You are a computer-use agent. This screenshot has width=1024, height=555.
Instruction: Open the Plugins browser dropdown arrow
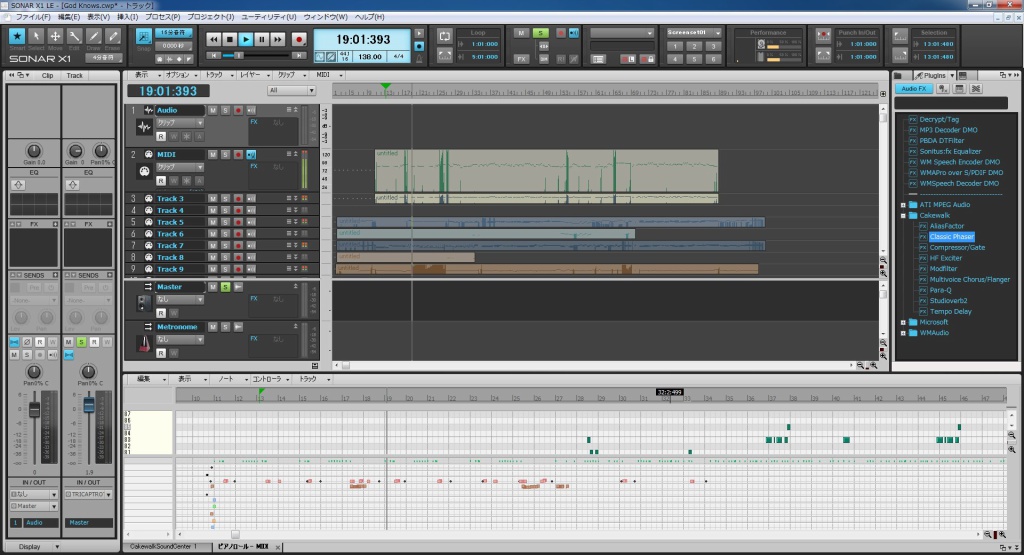952,76
